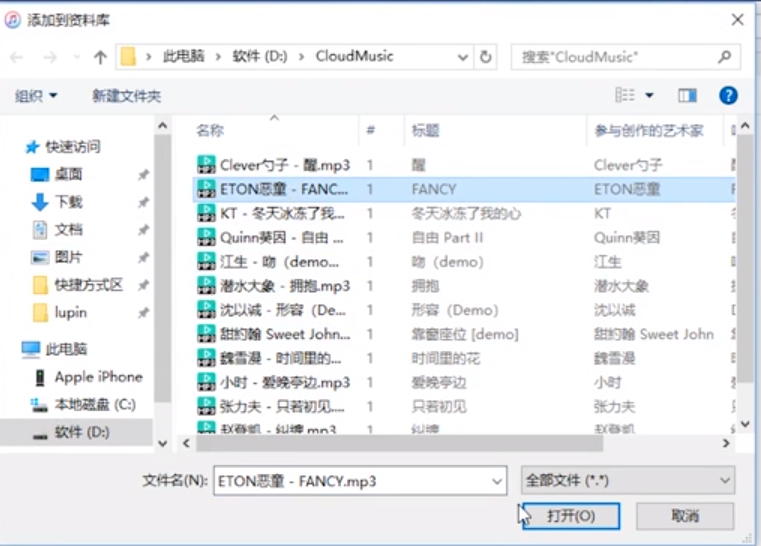This screenshot has height=546, width=761.
Task: Click the KT mp3 file icon
Action: [x=206, y=213]
